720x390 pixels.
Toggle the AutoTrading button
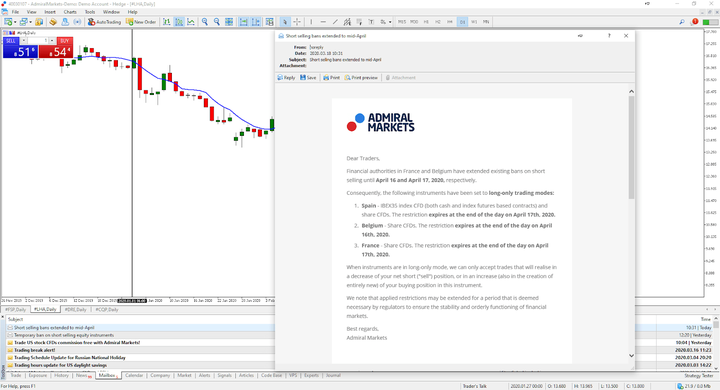104,22
